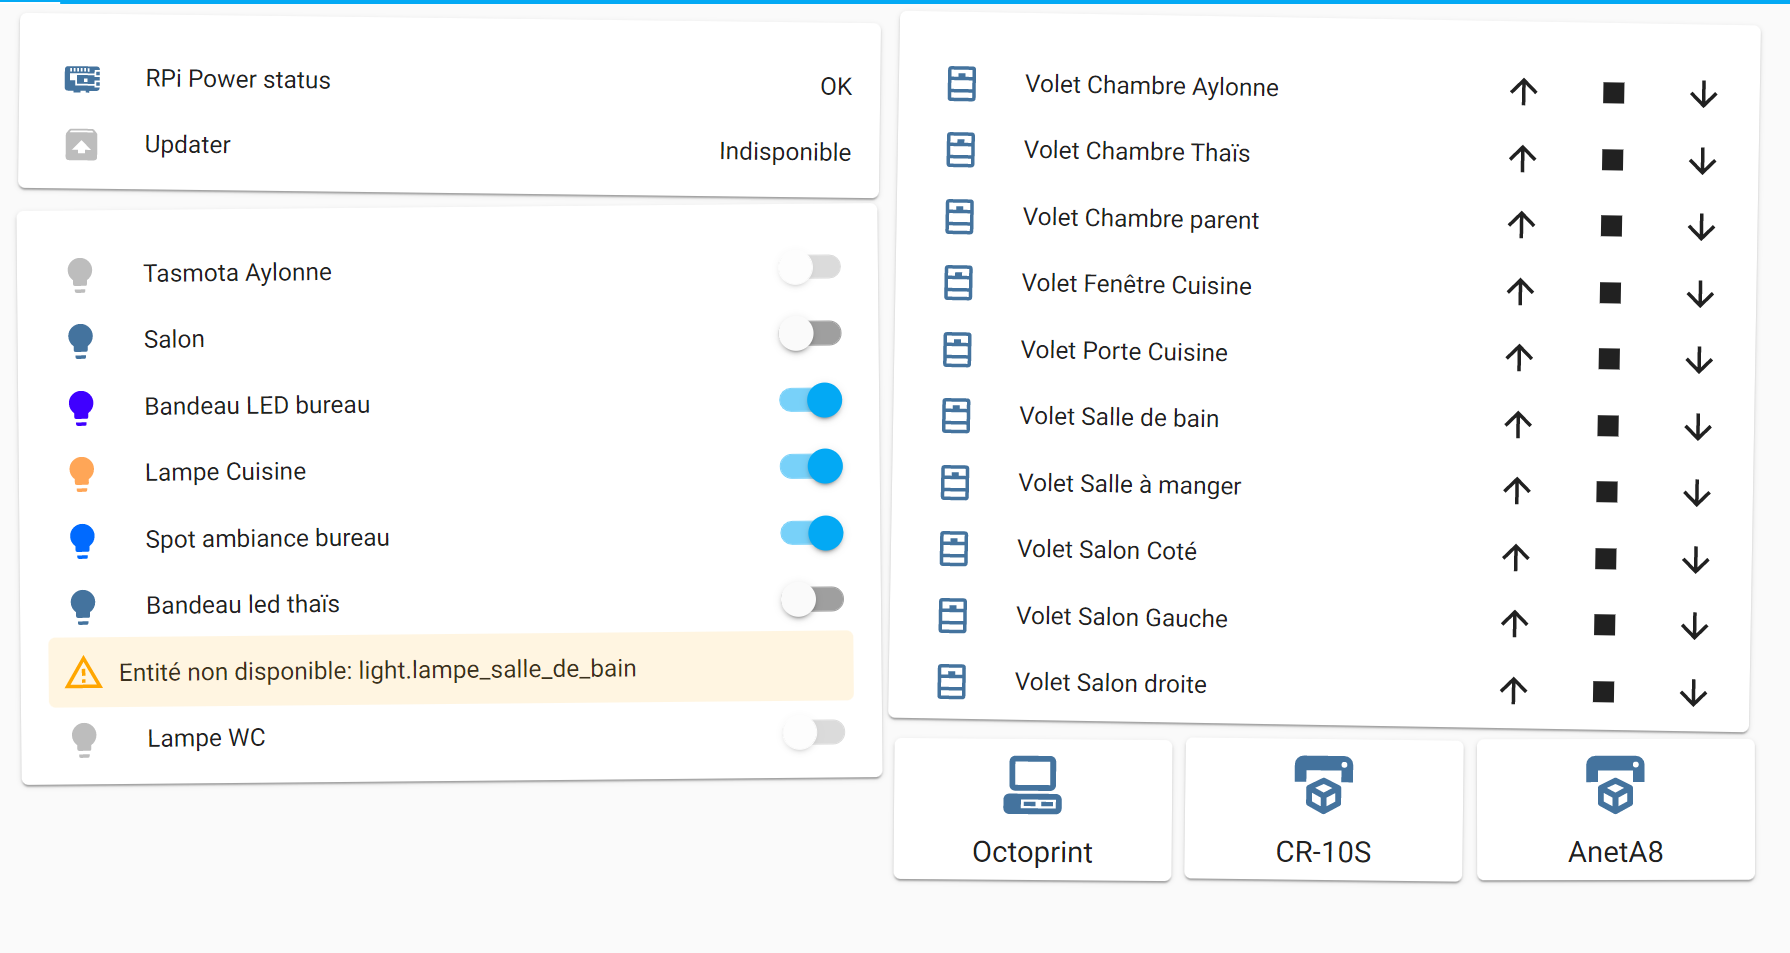Open Volet Chambre Aylonne up arrow

pos(1523,92)
